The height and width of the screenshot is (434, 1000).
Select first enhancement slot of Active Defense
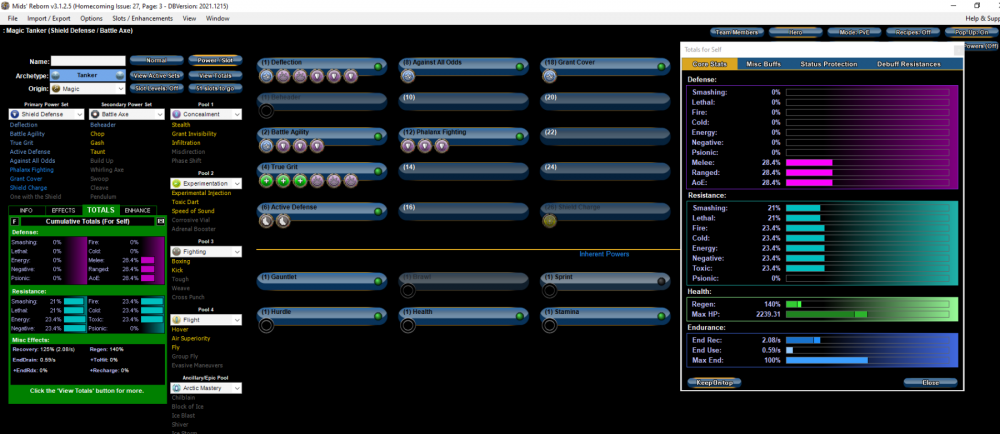click(x=267, y=221)
